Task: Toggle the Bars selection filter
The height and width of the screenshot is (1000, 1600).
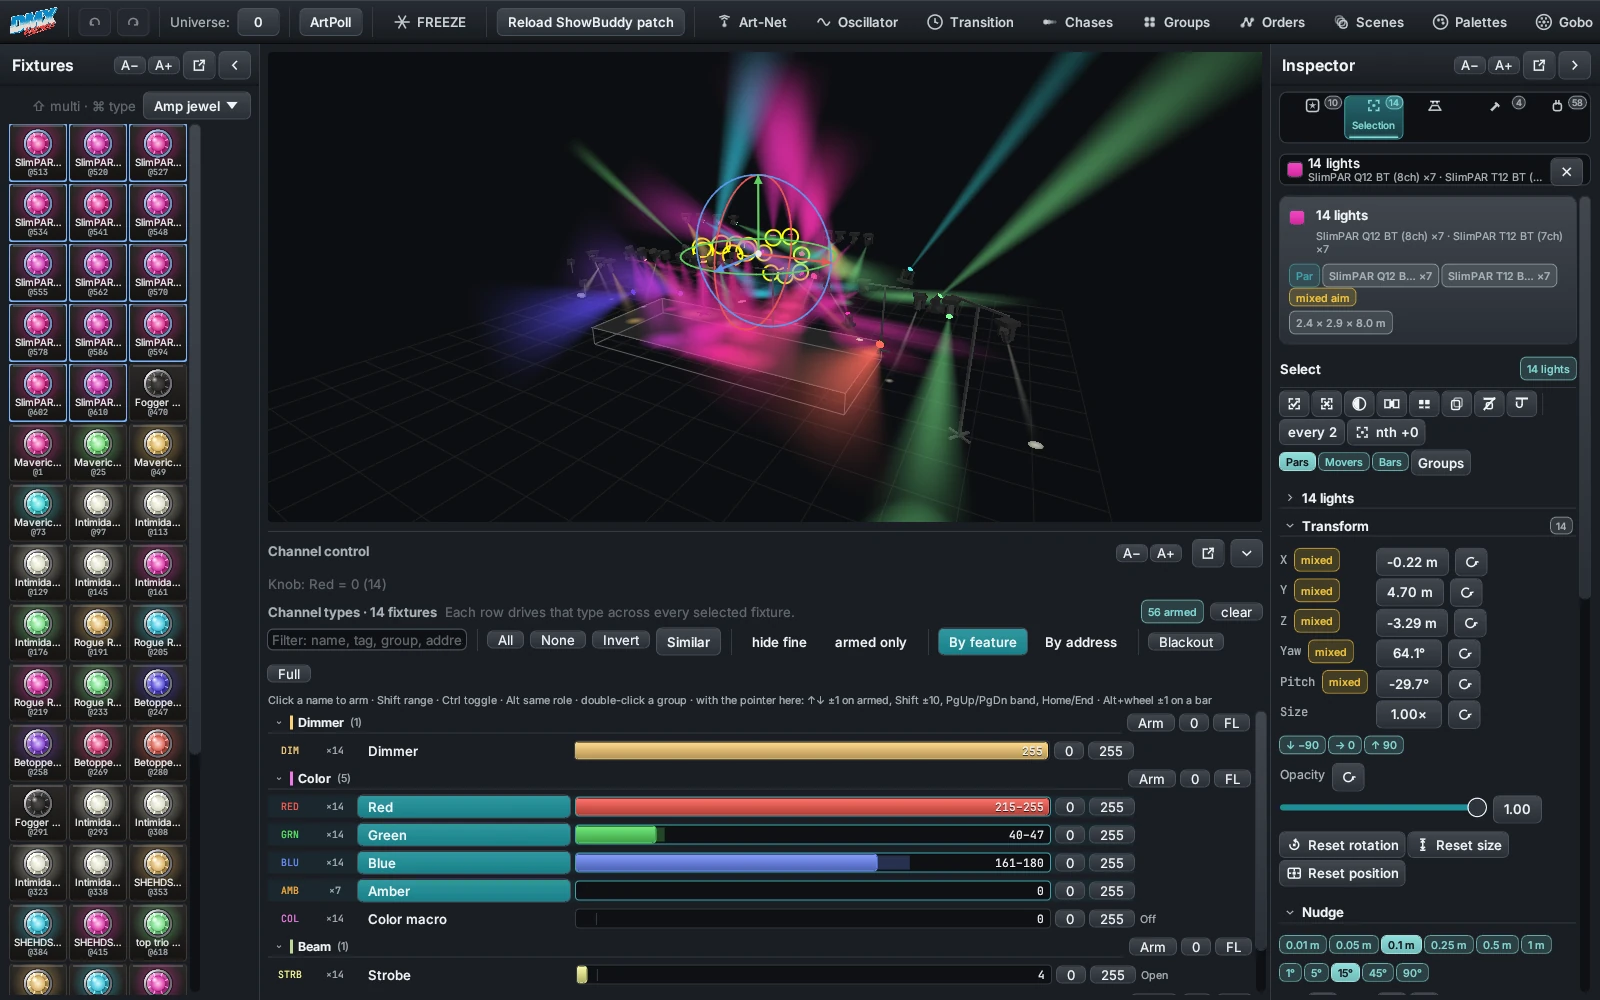Action: (x=1390, y=462)
